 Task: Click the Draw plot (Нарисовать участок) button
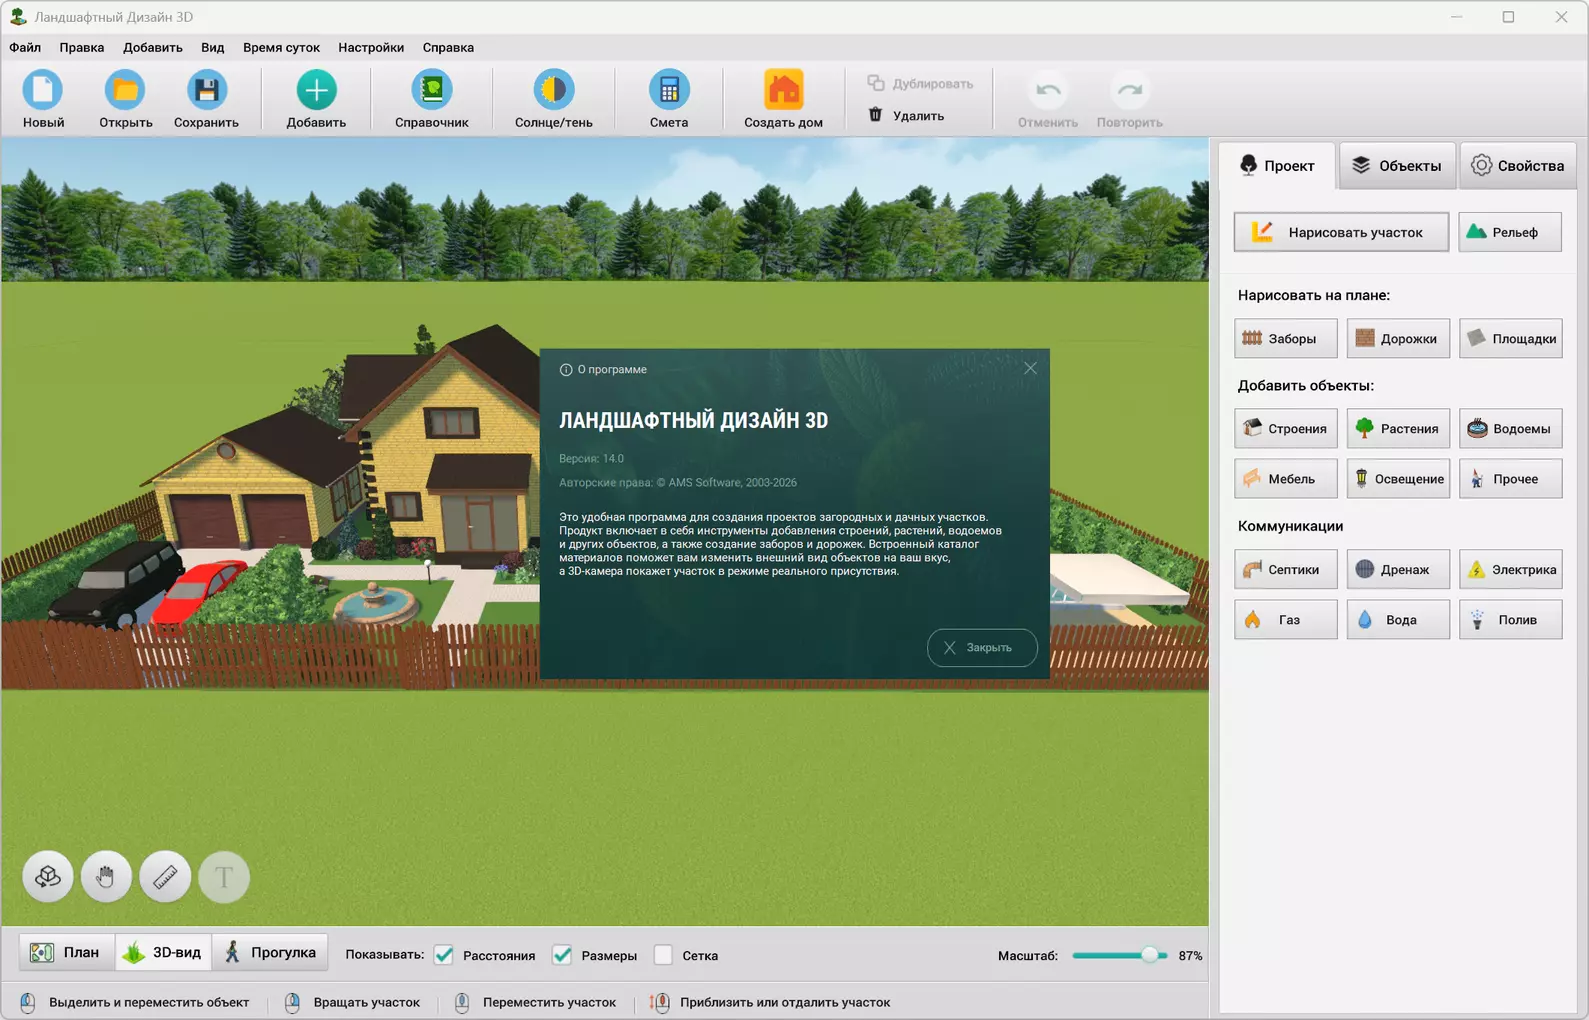click(1340, 232)
